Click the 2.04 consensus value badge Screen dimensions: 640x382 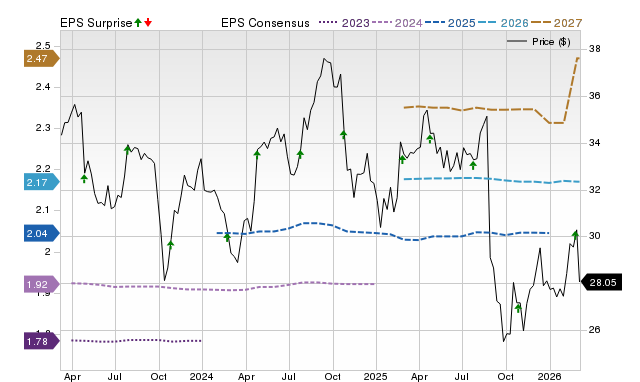pyautogui.click(x=42, y=233)
